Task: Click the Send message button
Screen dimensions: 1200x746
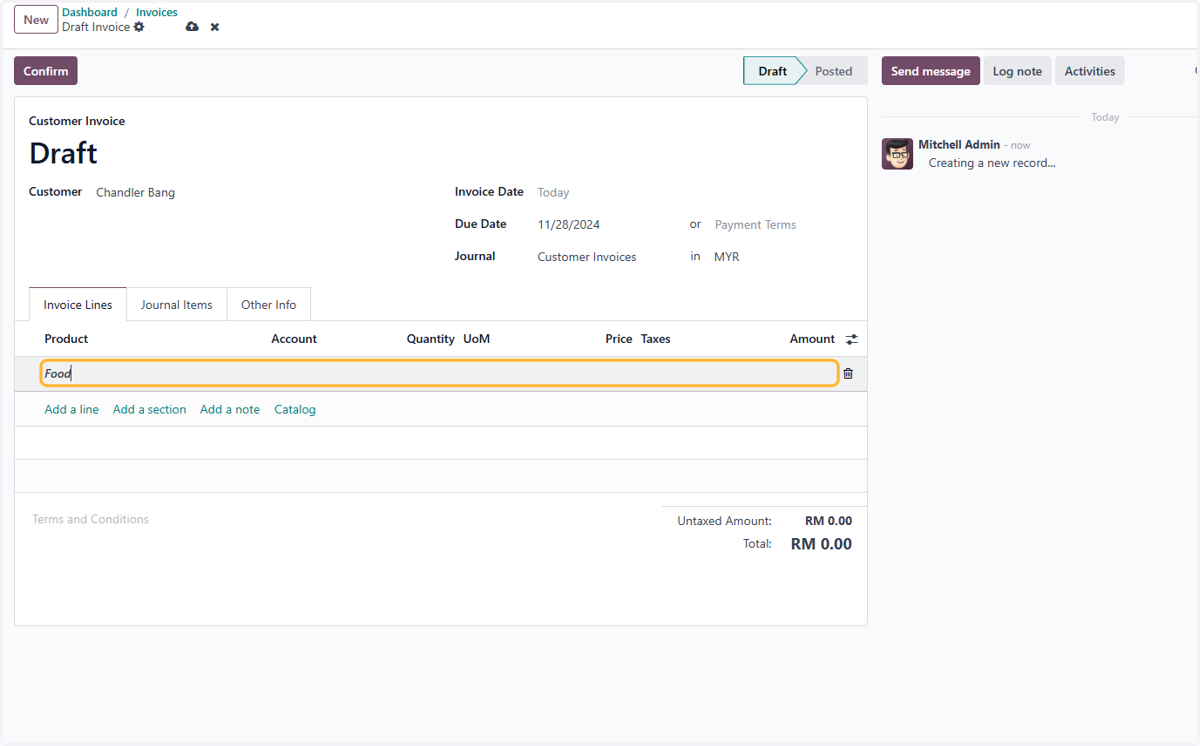Action: [930, 71]
